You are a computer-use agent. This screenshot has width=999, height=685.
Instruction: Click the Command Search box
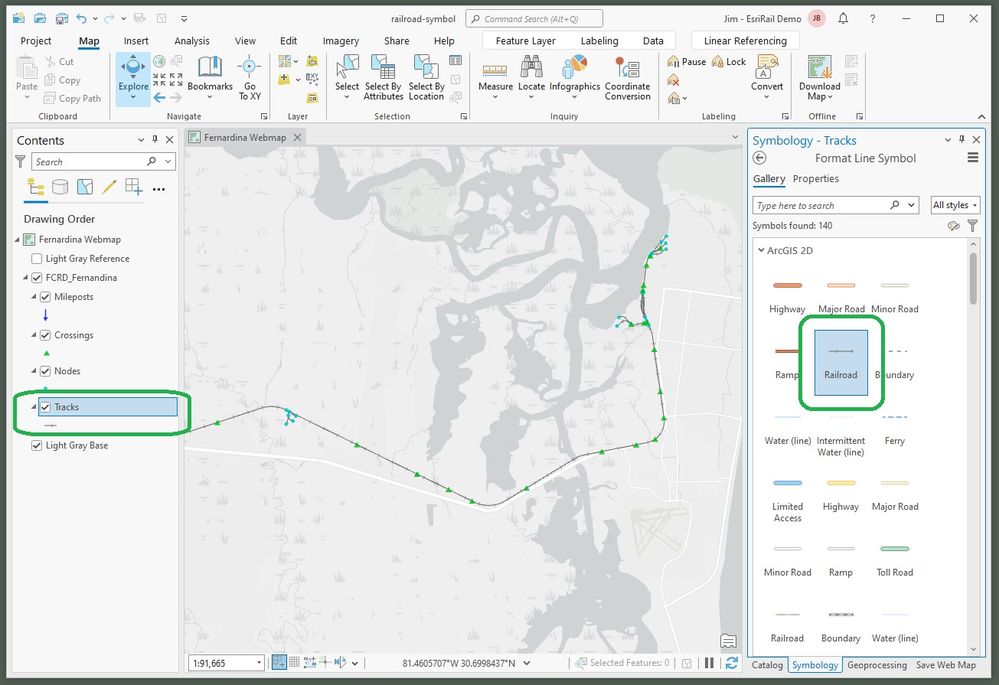(x=534, y=18)
